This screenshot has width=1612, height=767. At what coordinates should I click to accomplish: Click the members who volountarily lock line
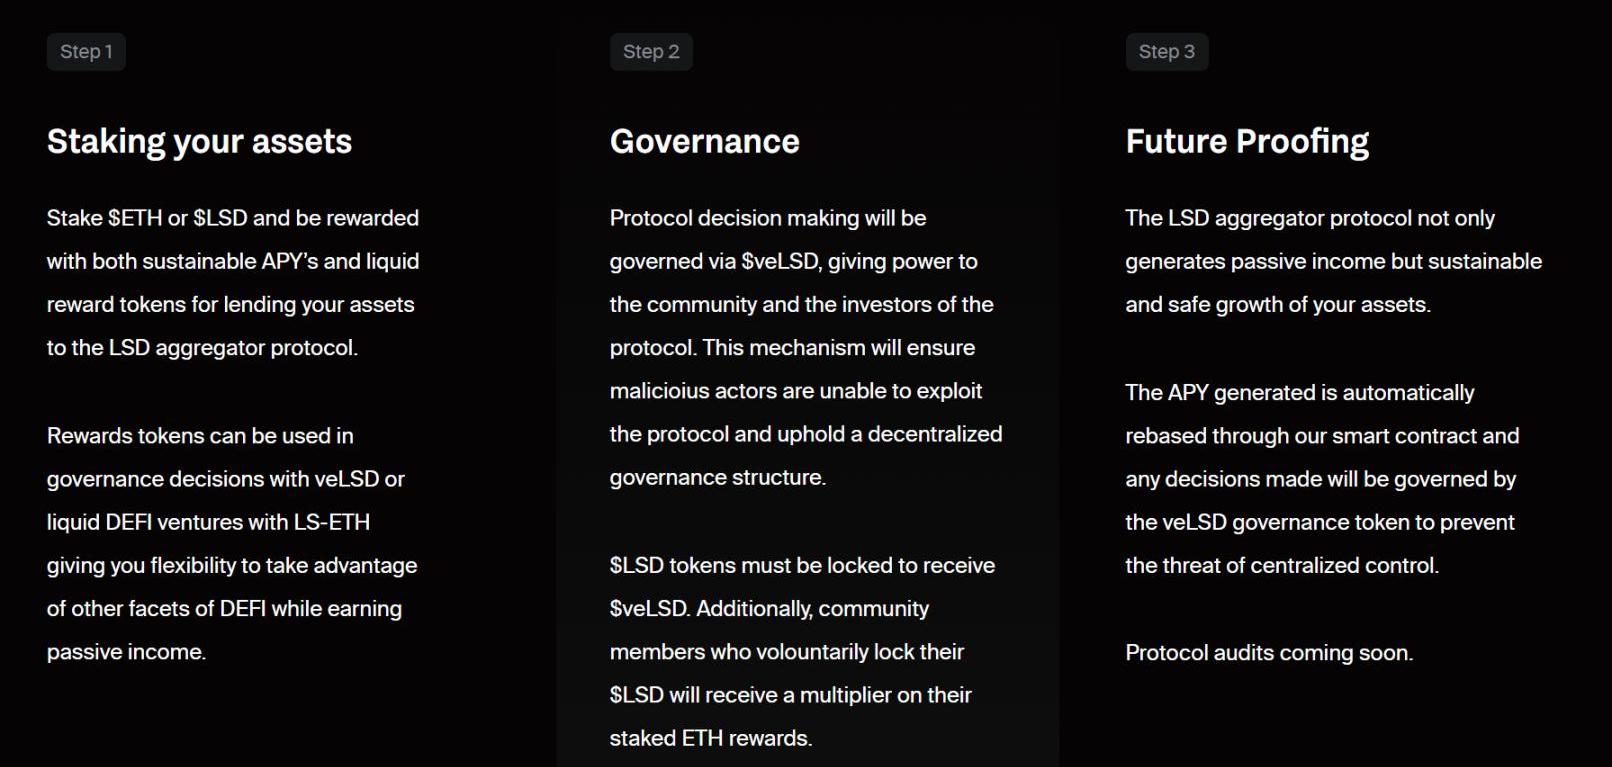click(x=787, y=652)
